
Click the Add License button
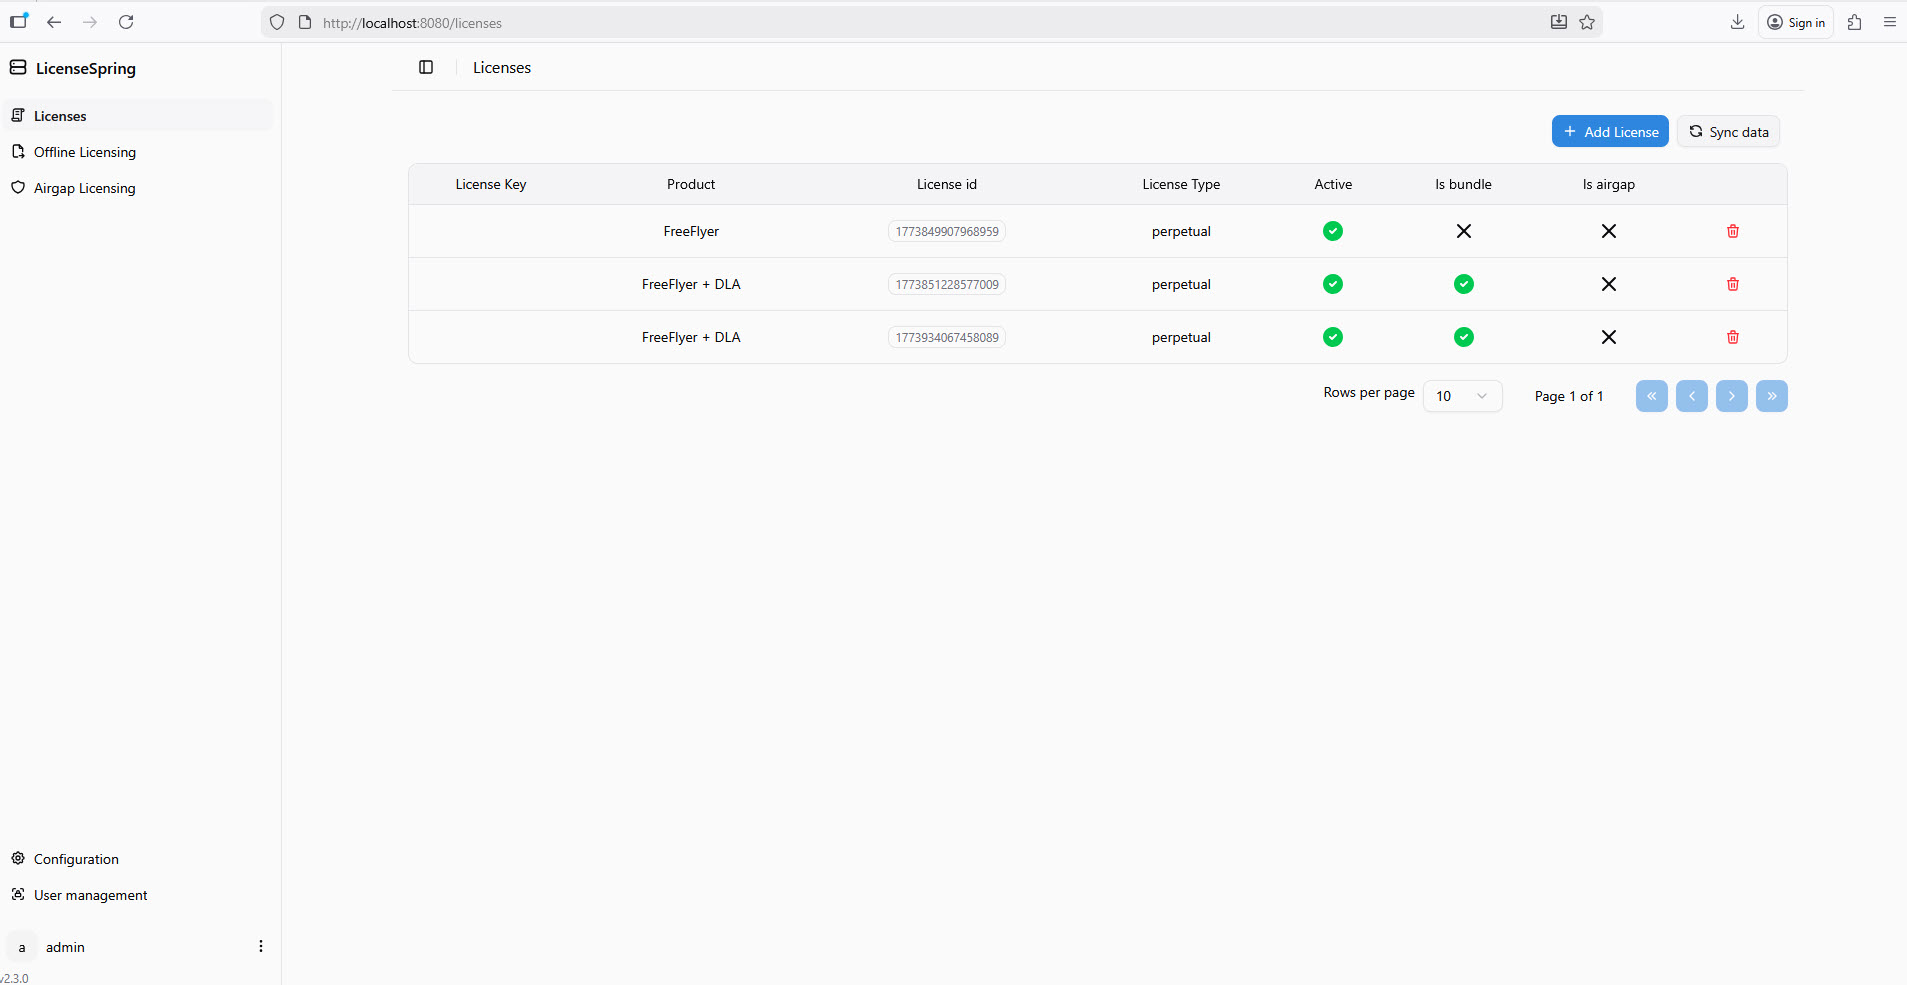point(1609,132)
